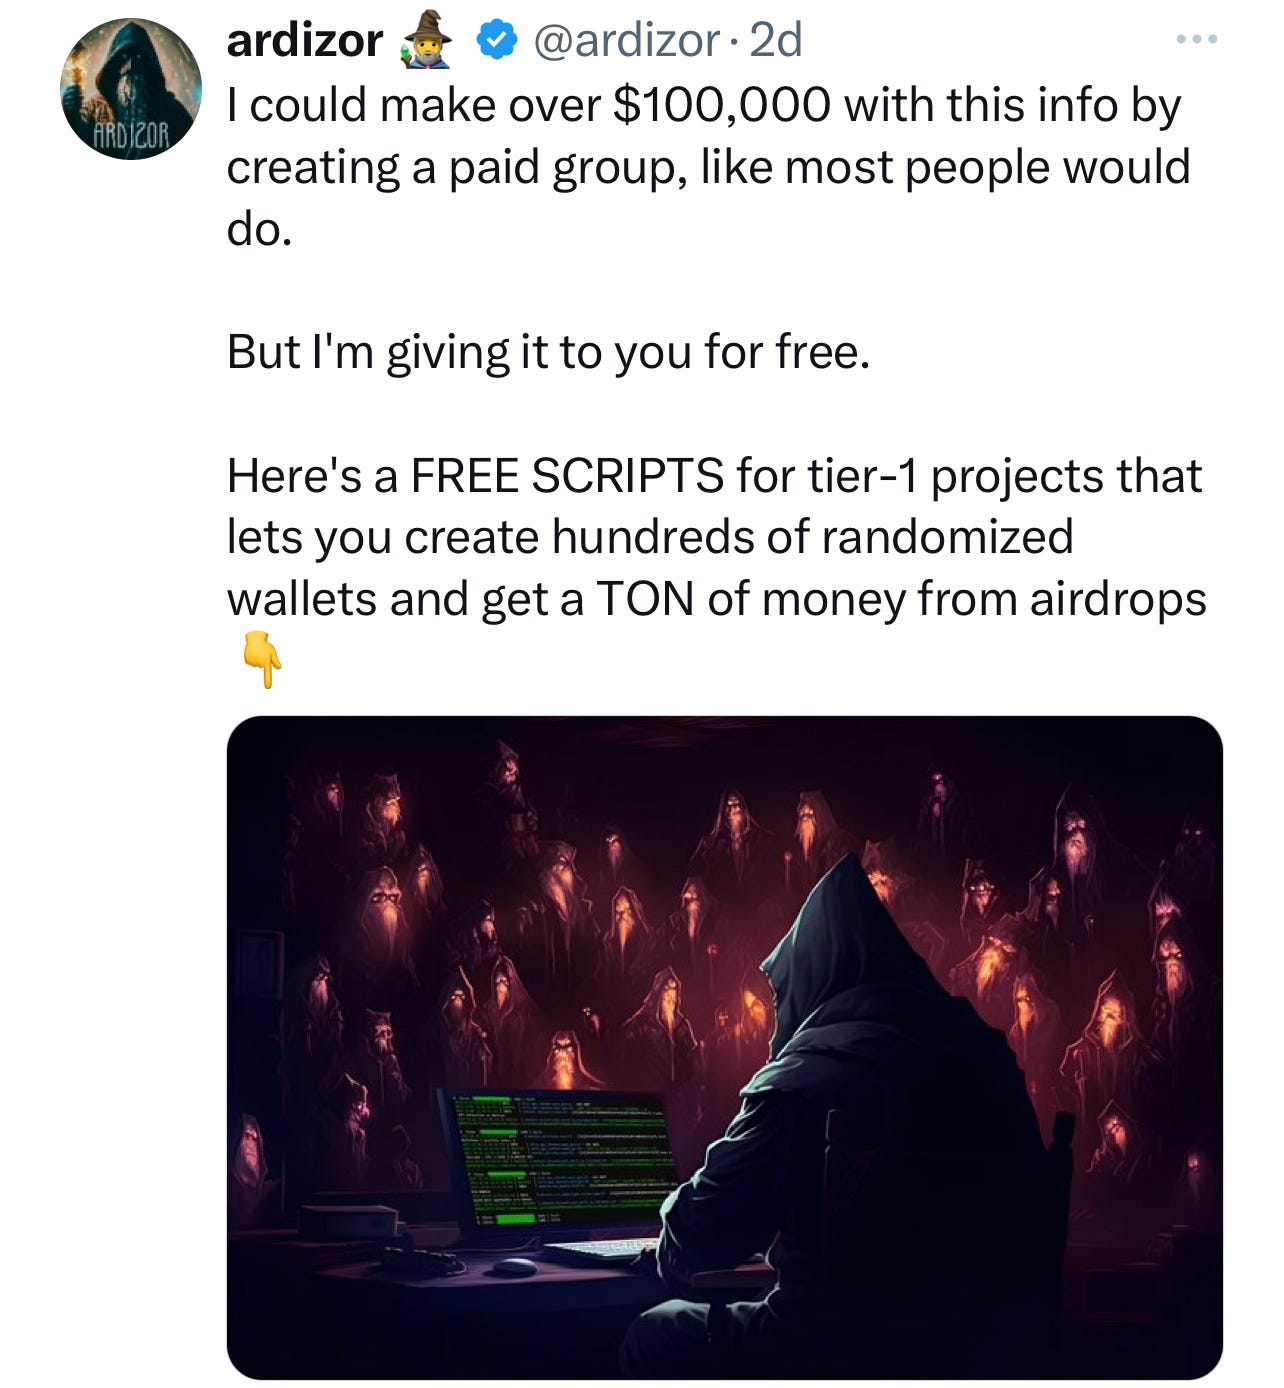Click line "But I'm giving it to you for free."
1284x1388 pixels.
(x=548, y=352)
